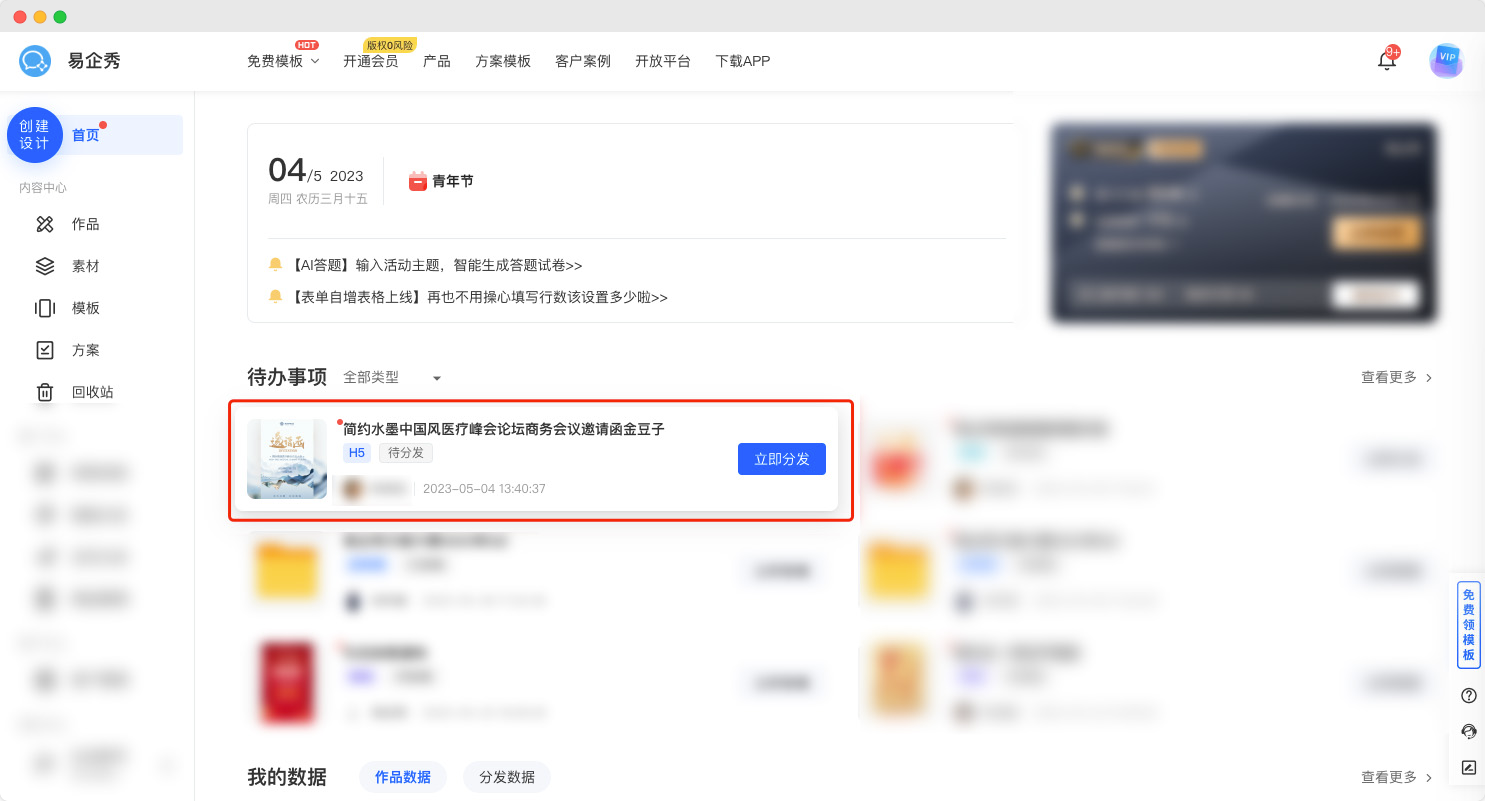Open the notification bell
The image size is (1485, 801).
point(1387,60)
